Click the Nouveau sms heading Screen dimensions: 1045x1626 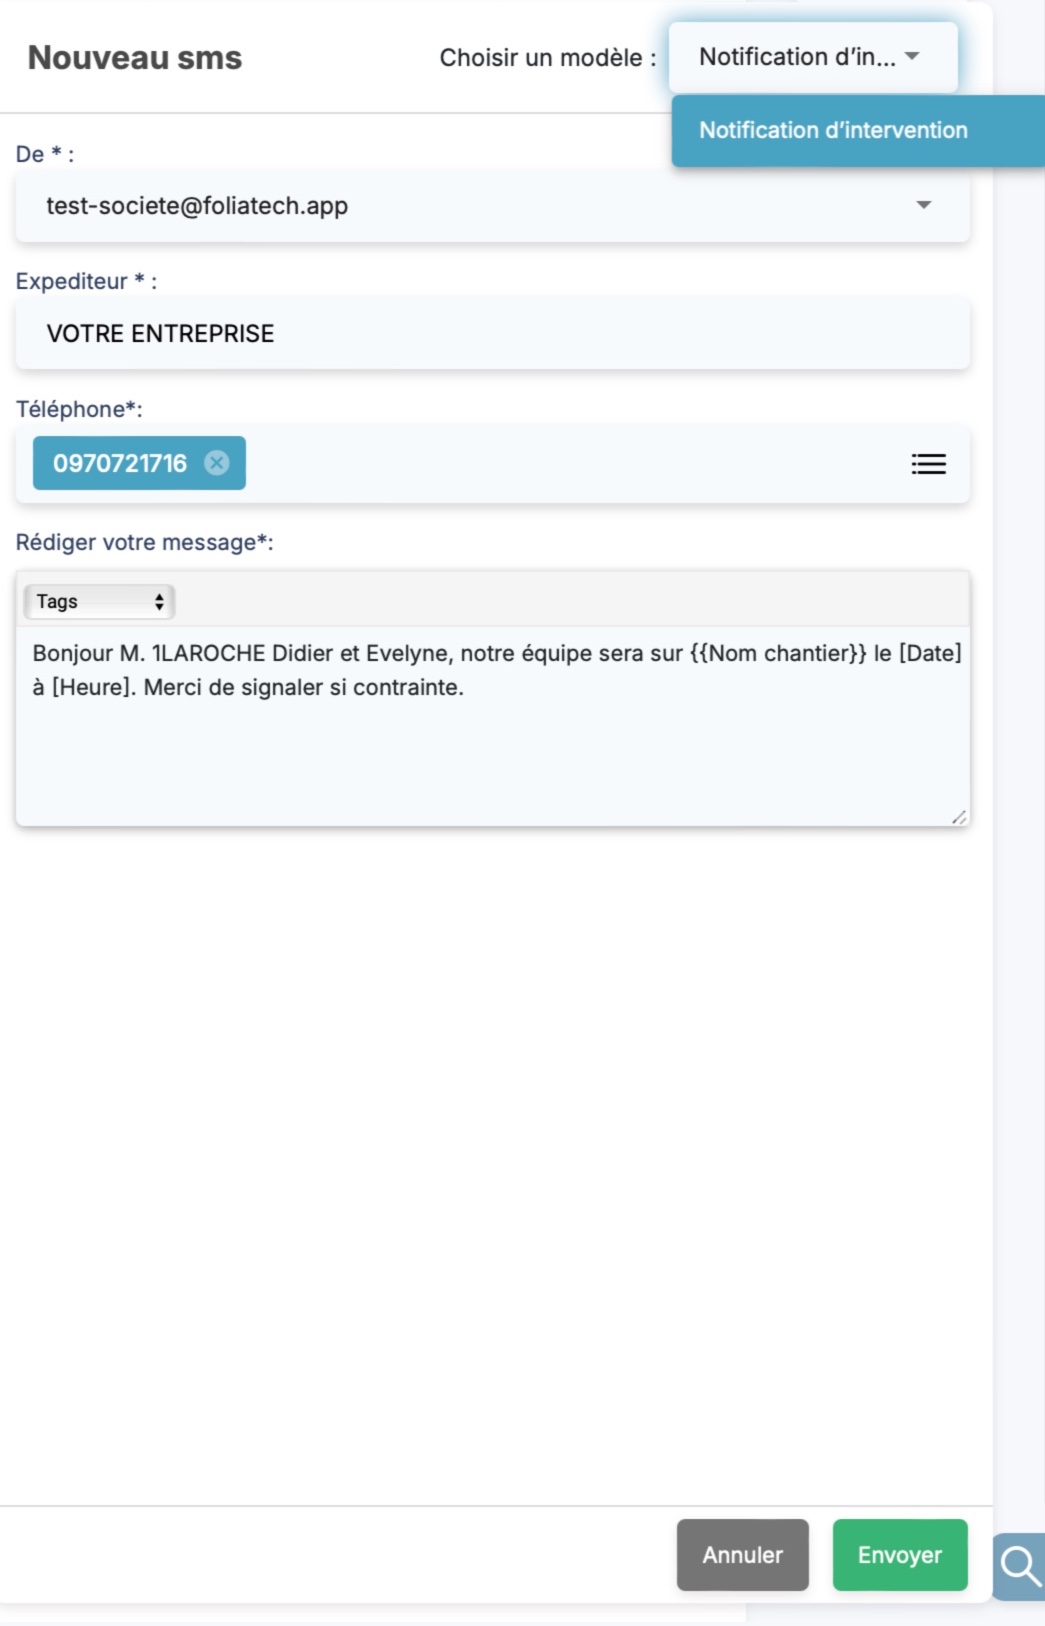coord(135,58)
